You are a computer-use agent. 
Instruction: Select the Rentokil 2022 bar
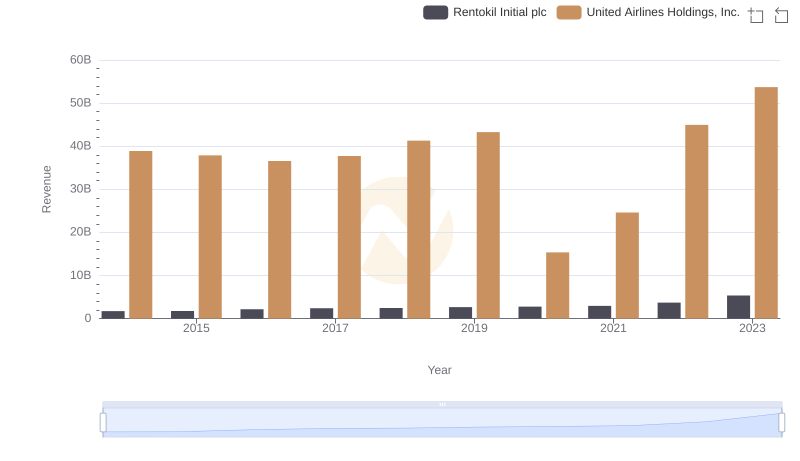[x=669, y=310]
